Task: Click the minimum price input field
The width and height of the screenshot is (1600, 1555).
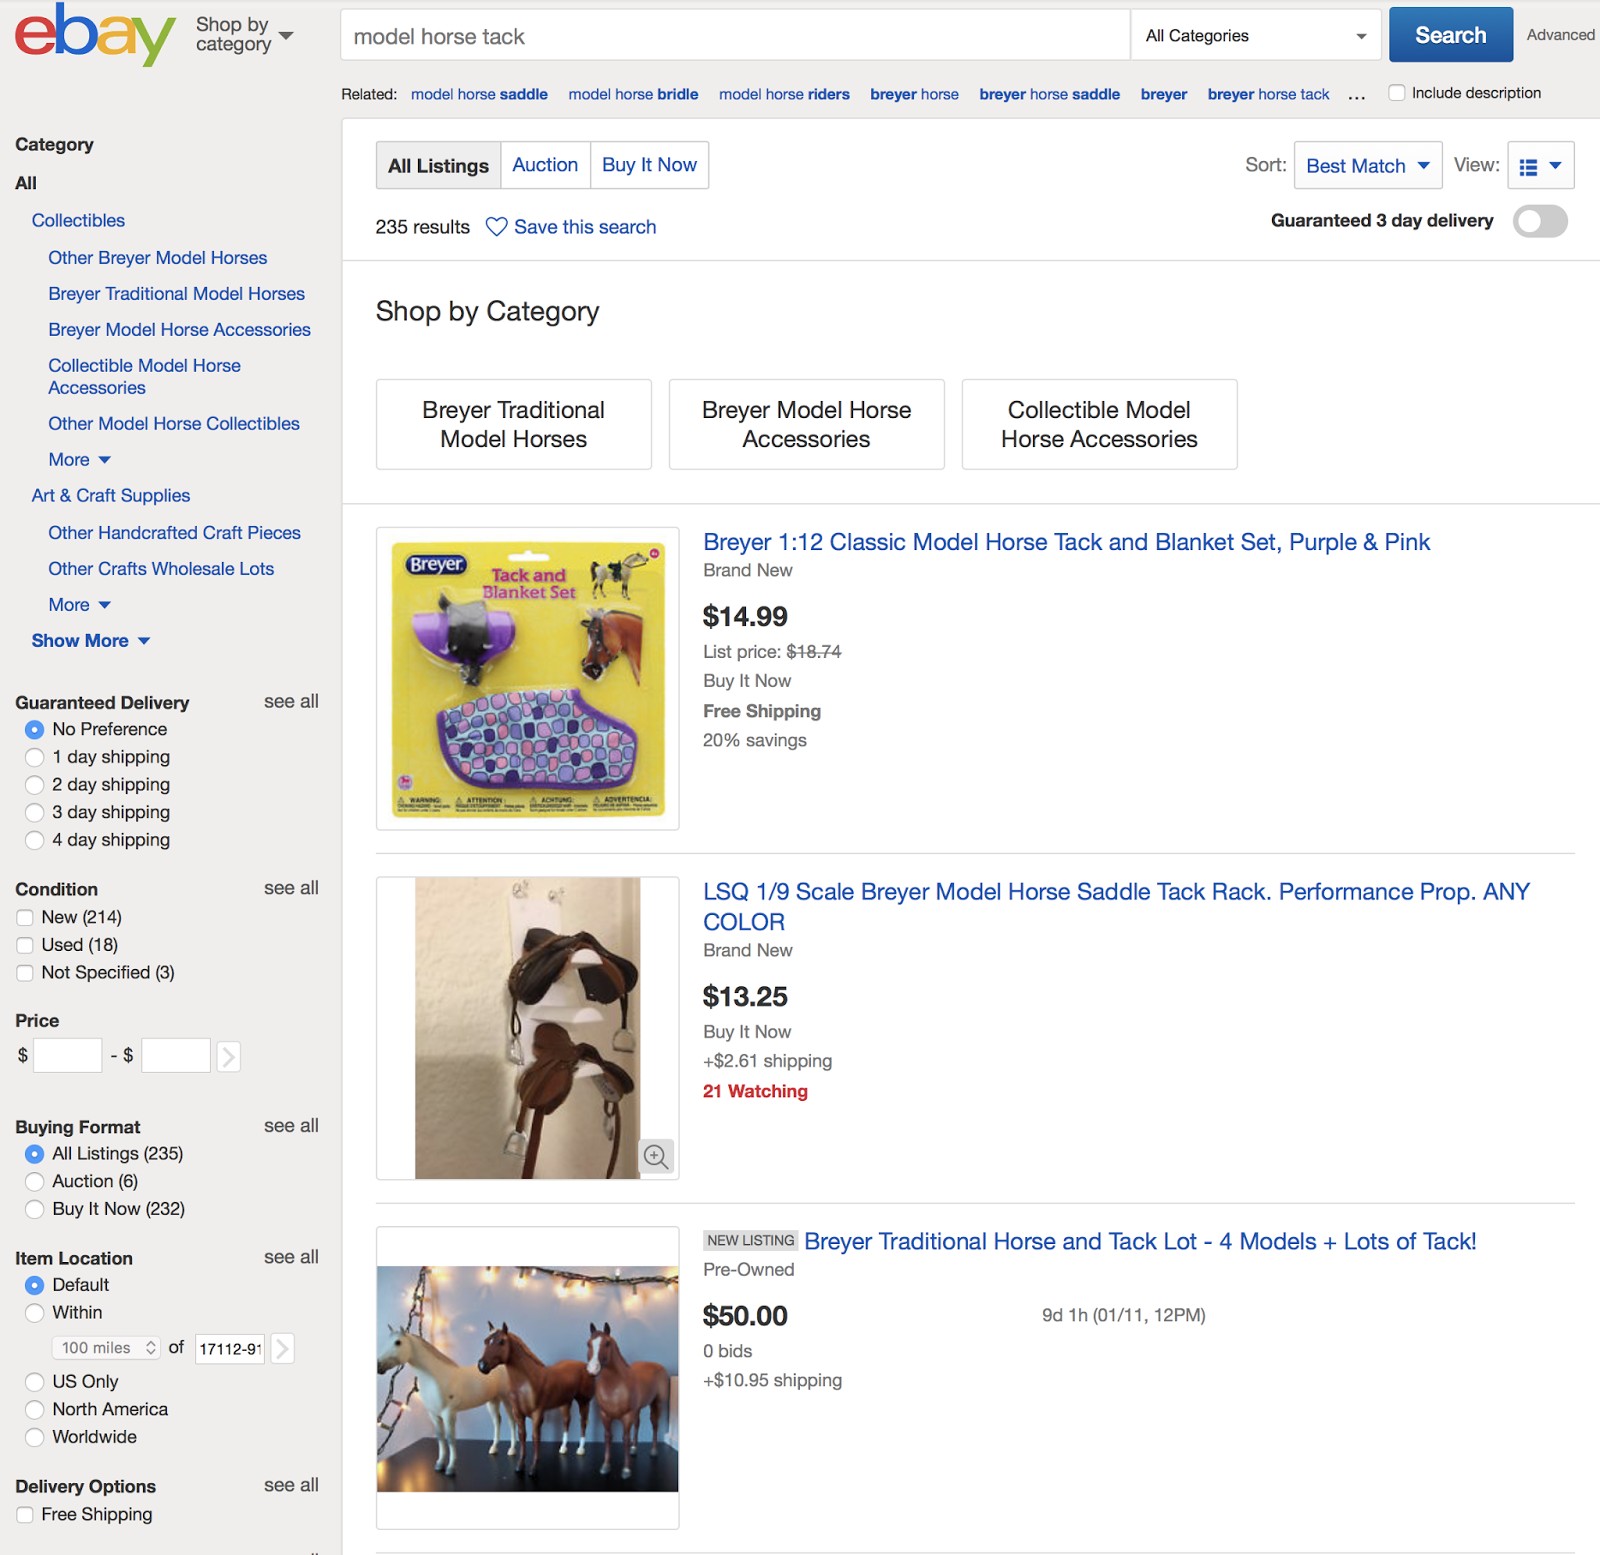Action: coord(68,1056)
